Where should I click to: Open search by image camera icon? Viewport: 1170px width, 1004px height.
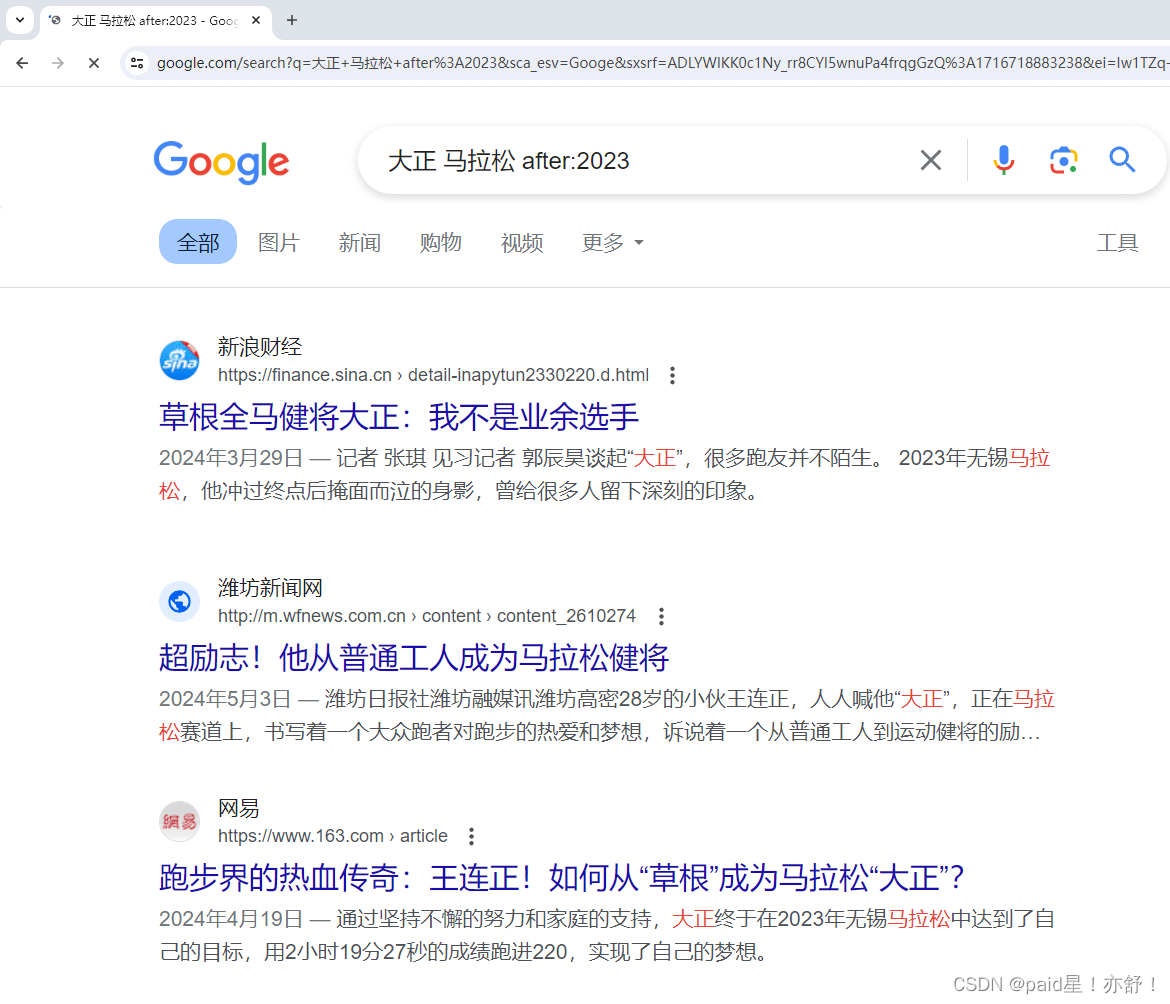pos(1063,160)
